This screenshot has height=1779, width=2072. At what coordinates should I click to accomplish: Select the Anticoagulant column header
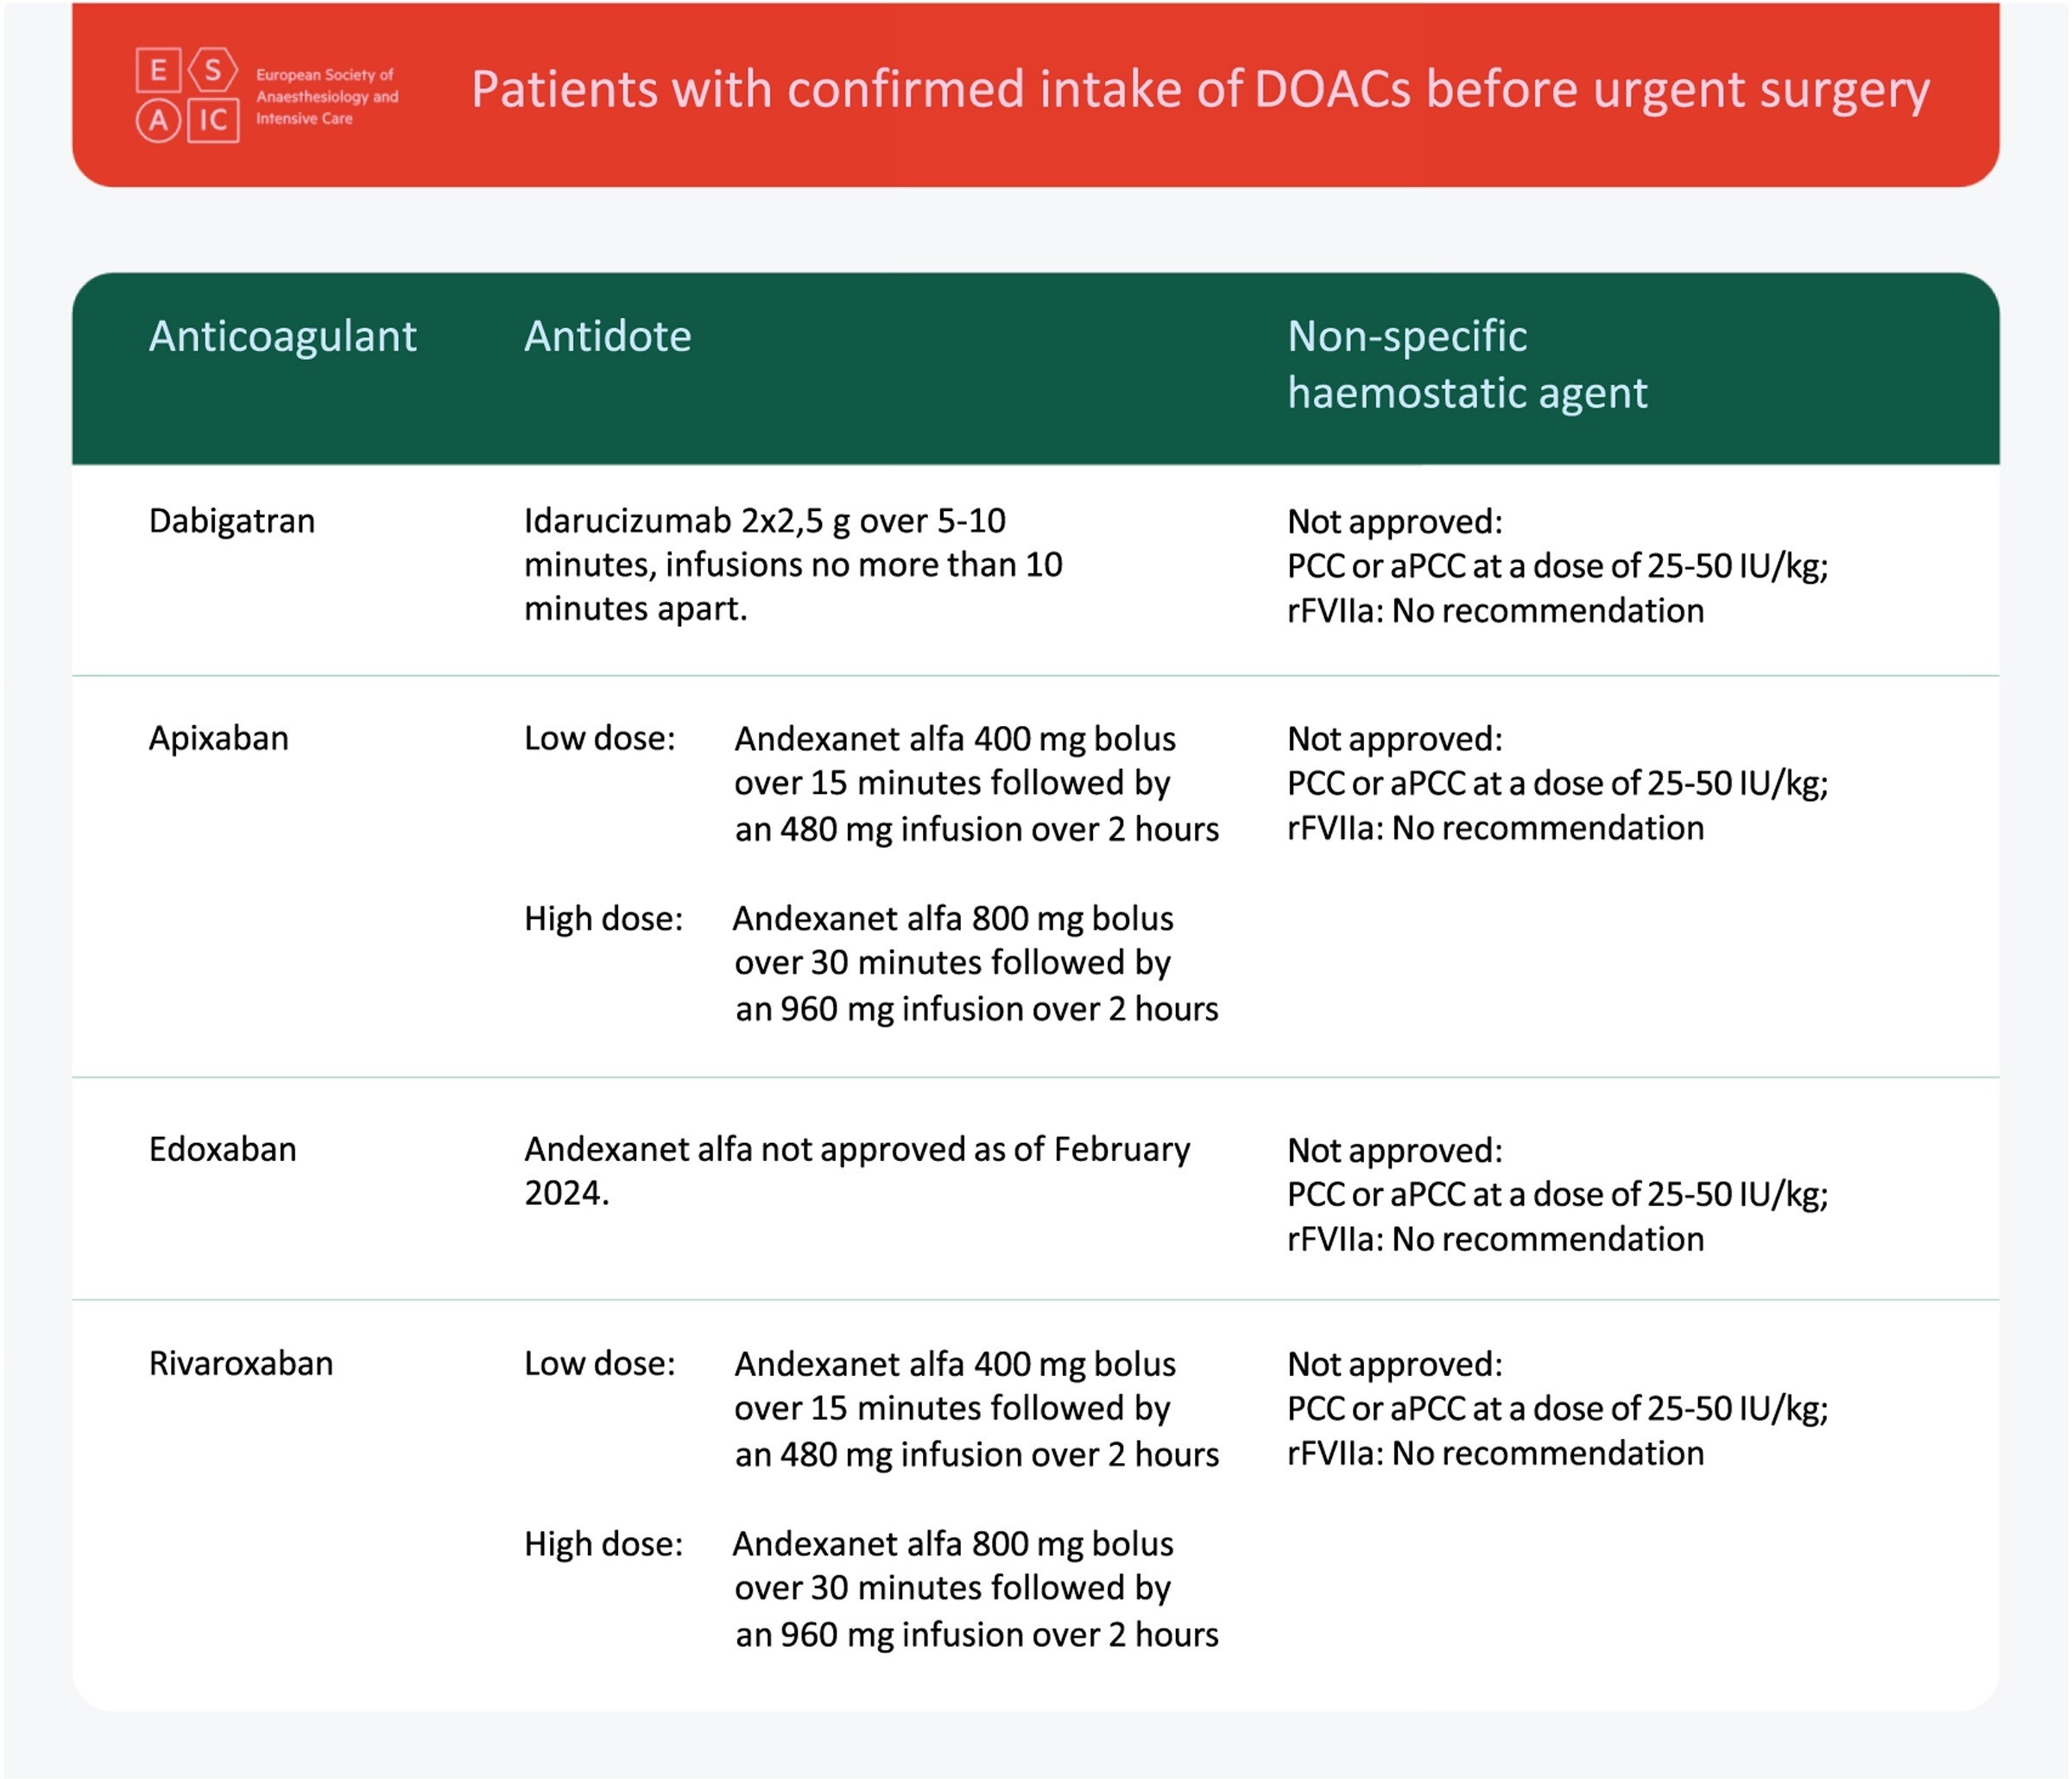click(x=282, y=336)
